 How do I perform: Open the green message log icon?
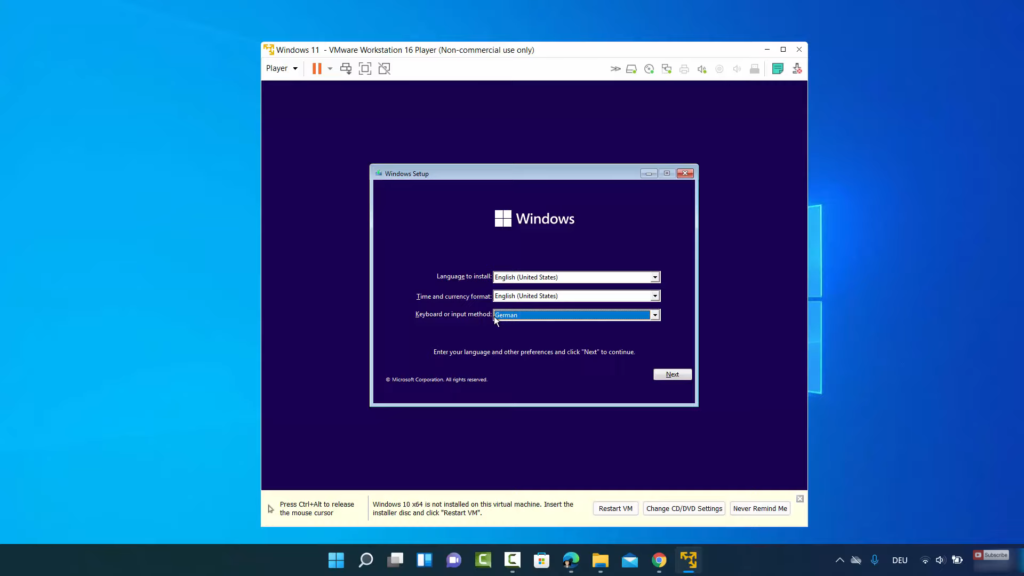(x=778, y=69)
